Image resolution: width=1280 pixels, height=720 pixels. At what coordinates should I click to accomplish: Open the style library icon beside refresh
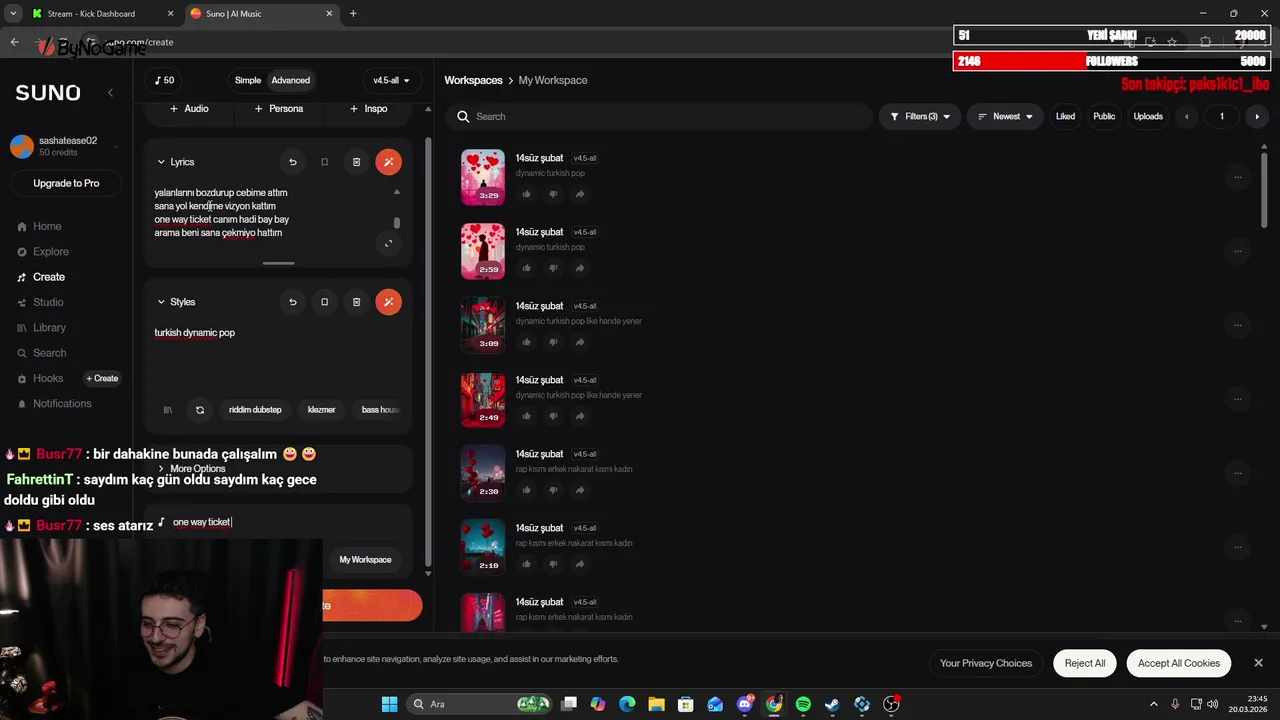pyautogui.click(x=168, y=410)
